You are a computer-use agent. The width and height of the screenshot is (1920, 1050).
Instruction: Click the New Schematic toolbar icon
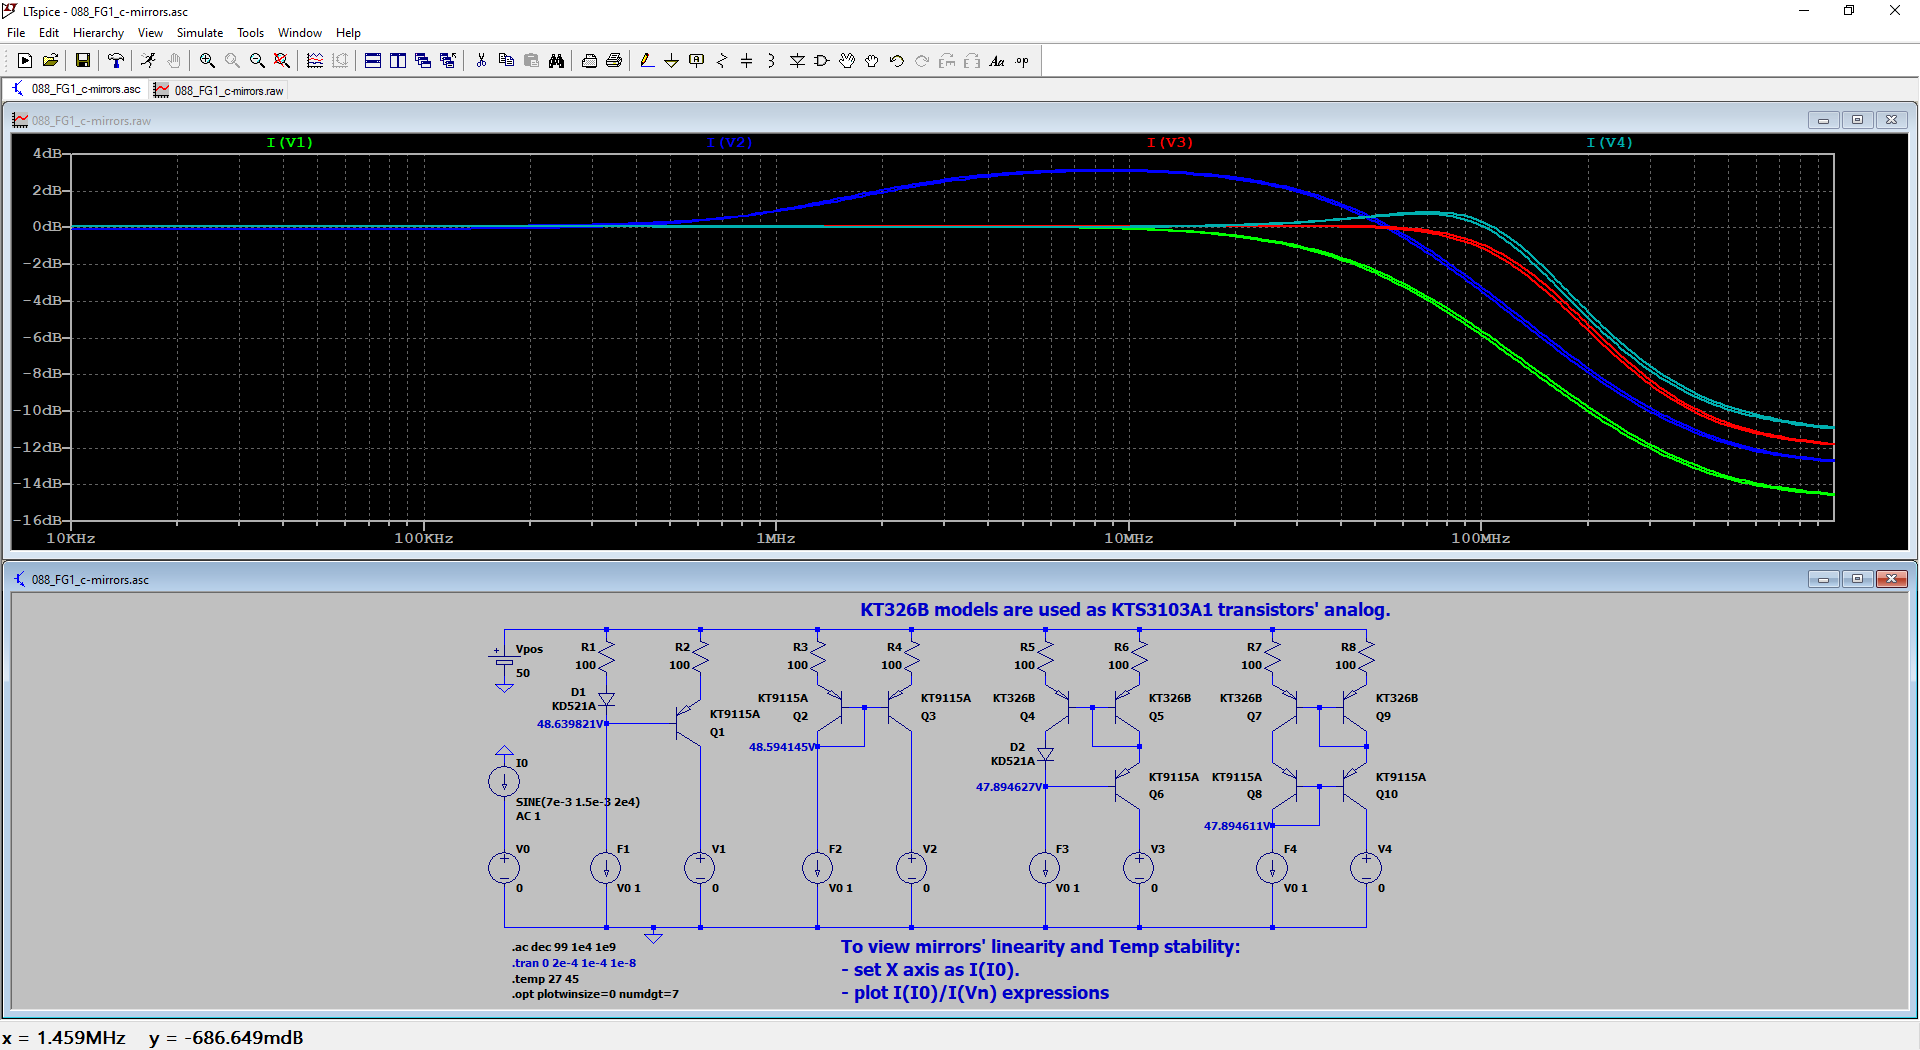25,61
